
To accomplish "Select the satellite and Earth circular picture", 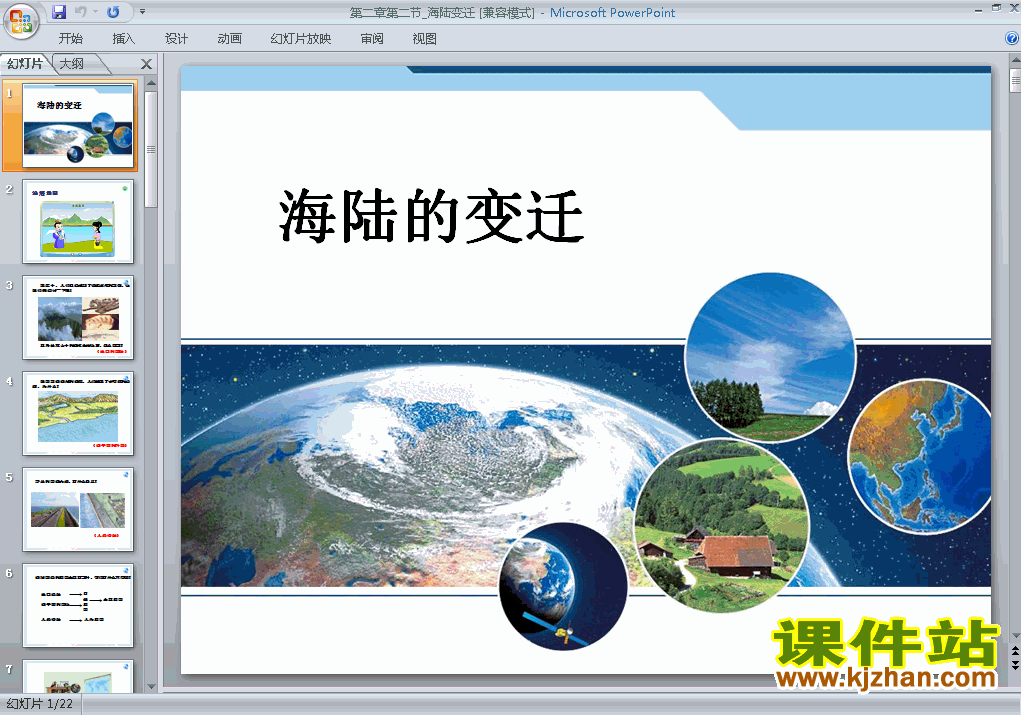I will (x=563, y=587).
